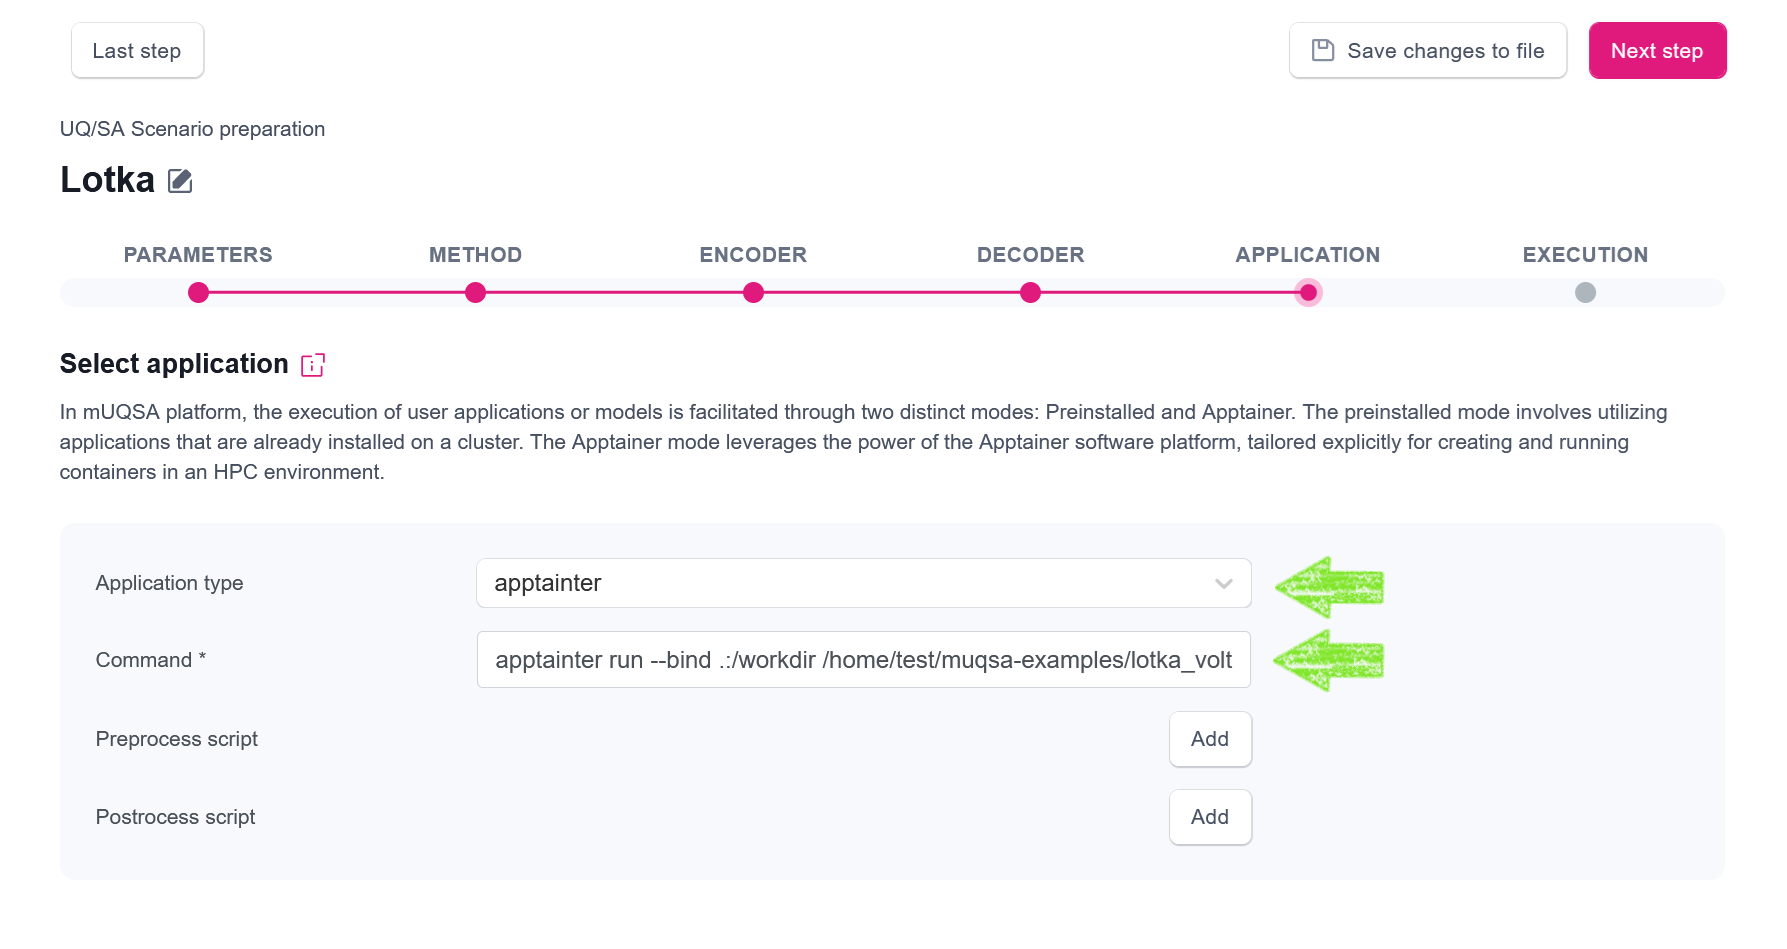Click the gray EXECUTION progress dot
Screen dimensions: 1787x949
[x=1586, y=293]
